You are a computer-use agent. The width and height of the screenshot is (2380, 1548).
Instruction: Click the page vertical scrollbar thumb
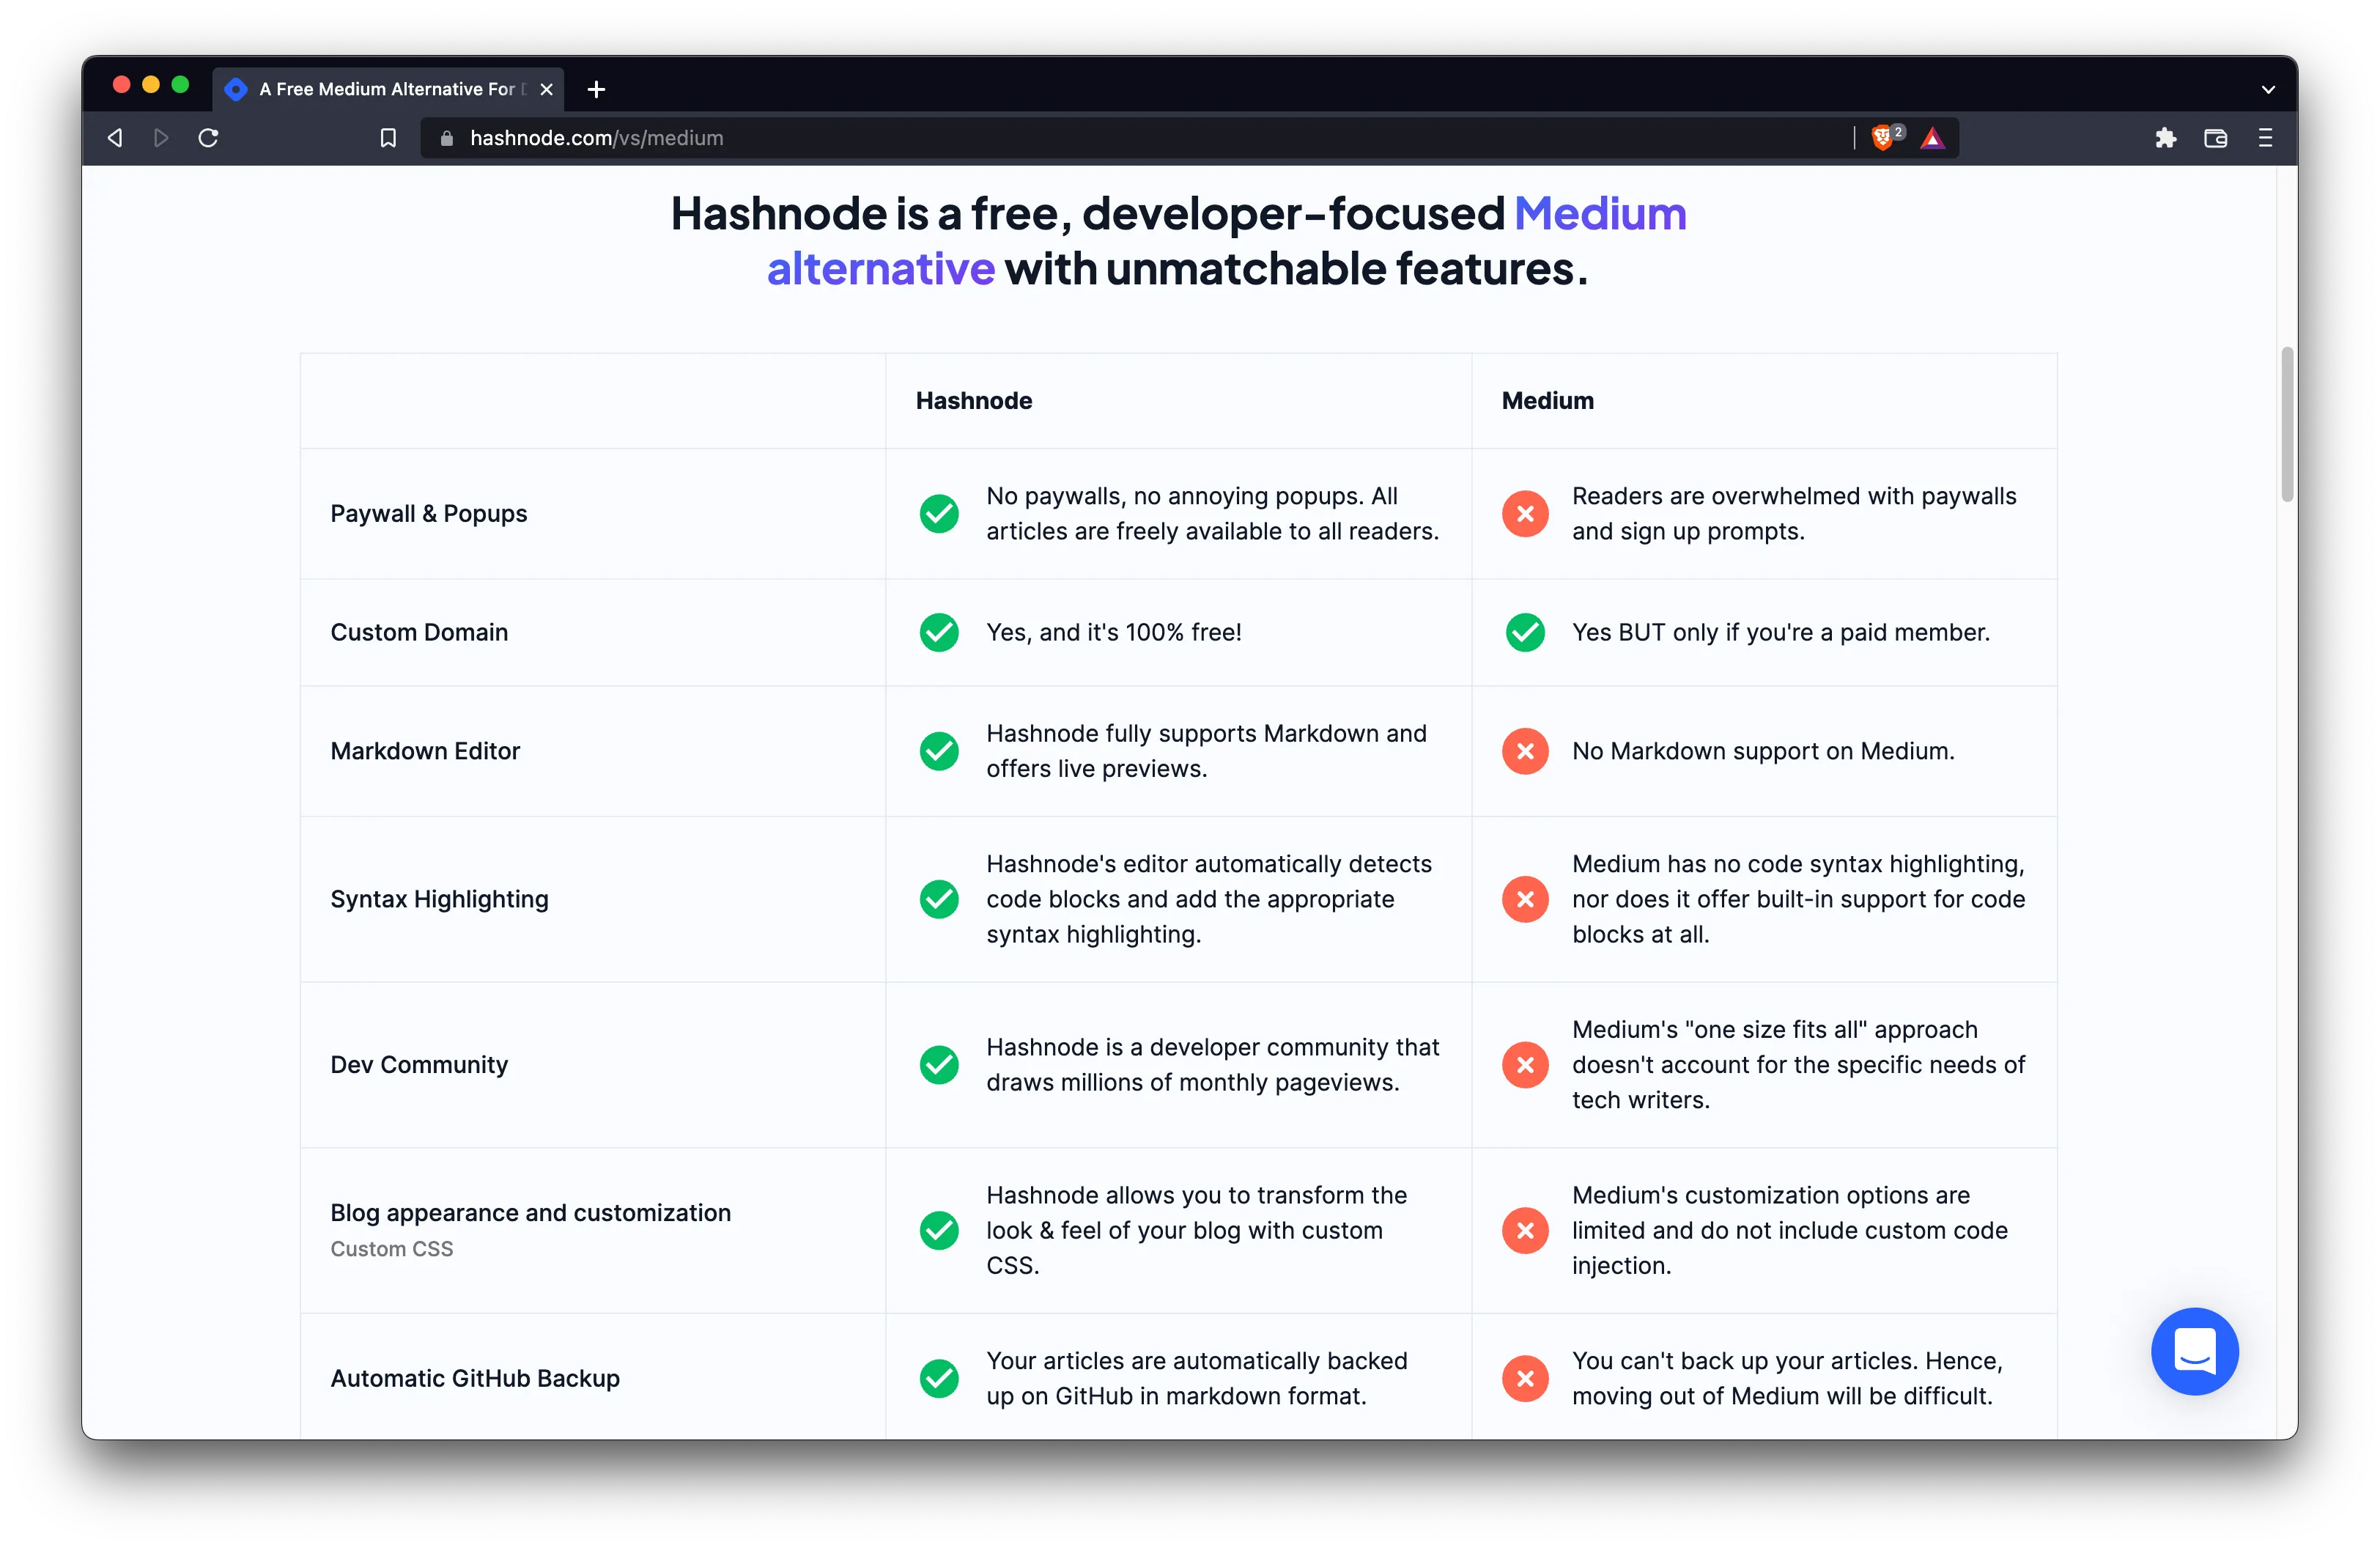(2286, 424)
